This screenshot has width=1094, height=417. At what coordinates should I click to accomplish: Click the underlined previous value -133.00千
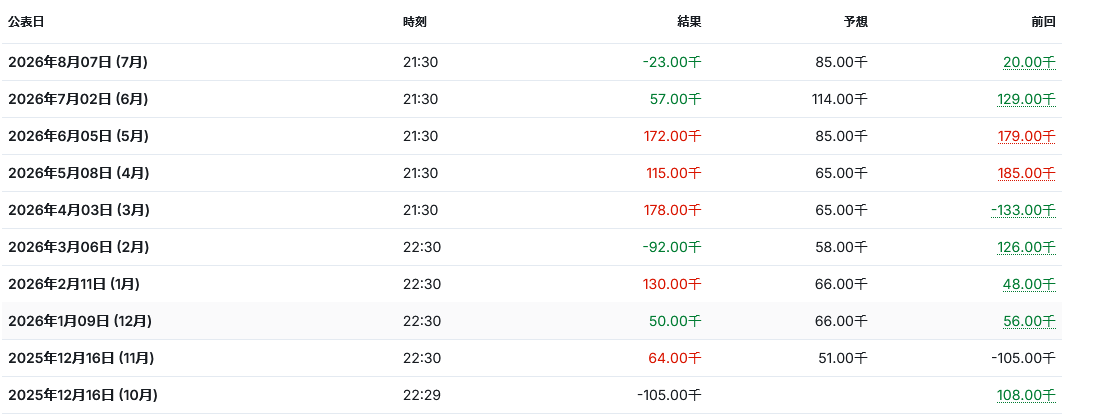(x=1023, y=210)
